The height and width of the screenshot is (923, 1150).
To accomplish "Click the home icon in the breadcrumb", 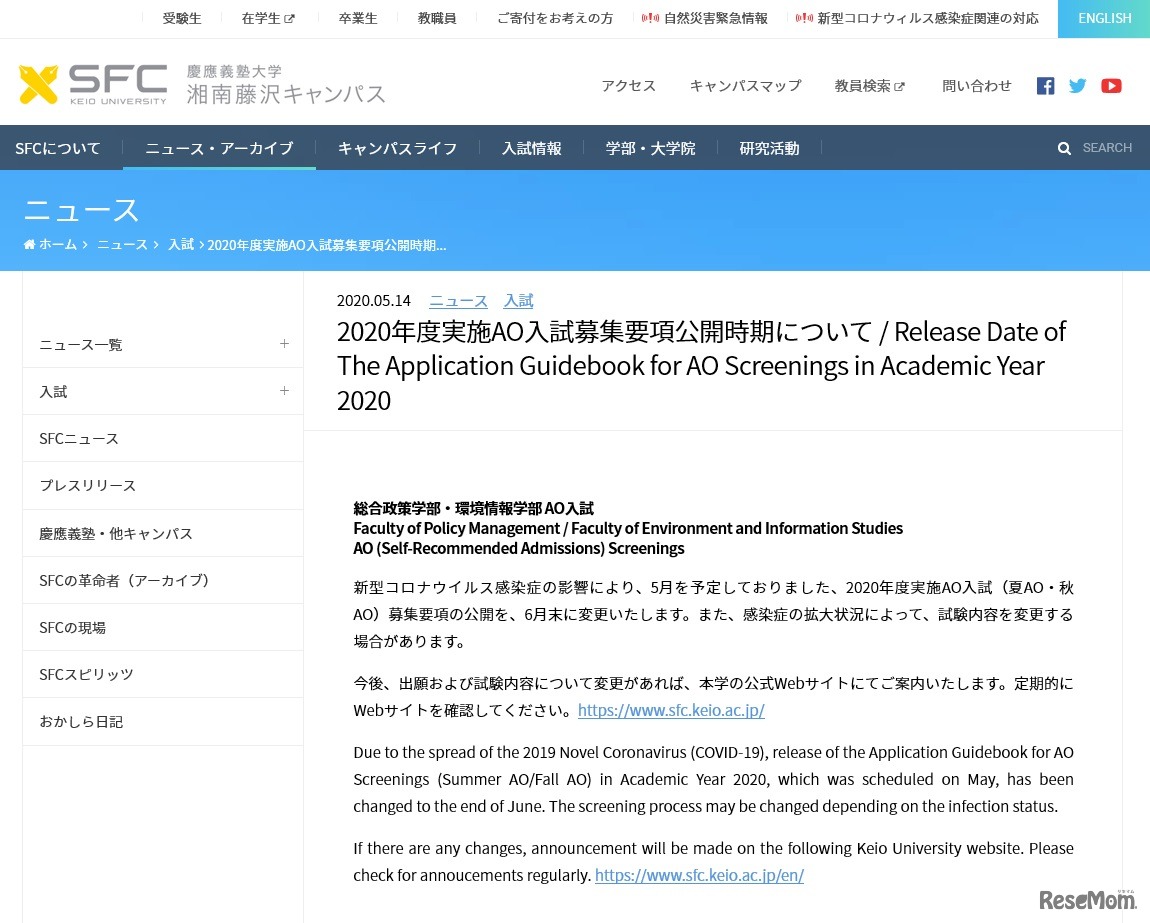I will click(x=29, y=244).
